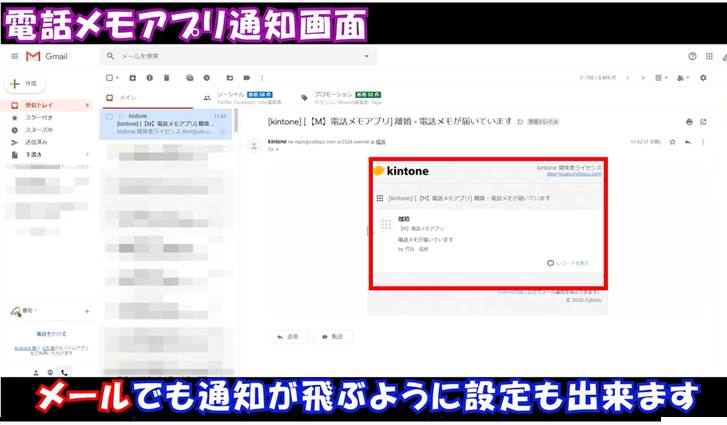Focus the mail search field
Image resolution: width=727 pixels, height=425 pixels.
236,56
